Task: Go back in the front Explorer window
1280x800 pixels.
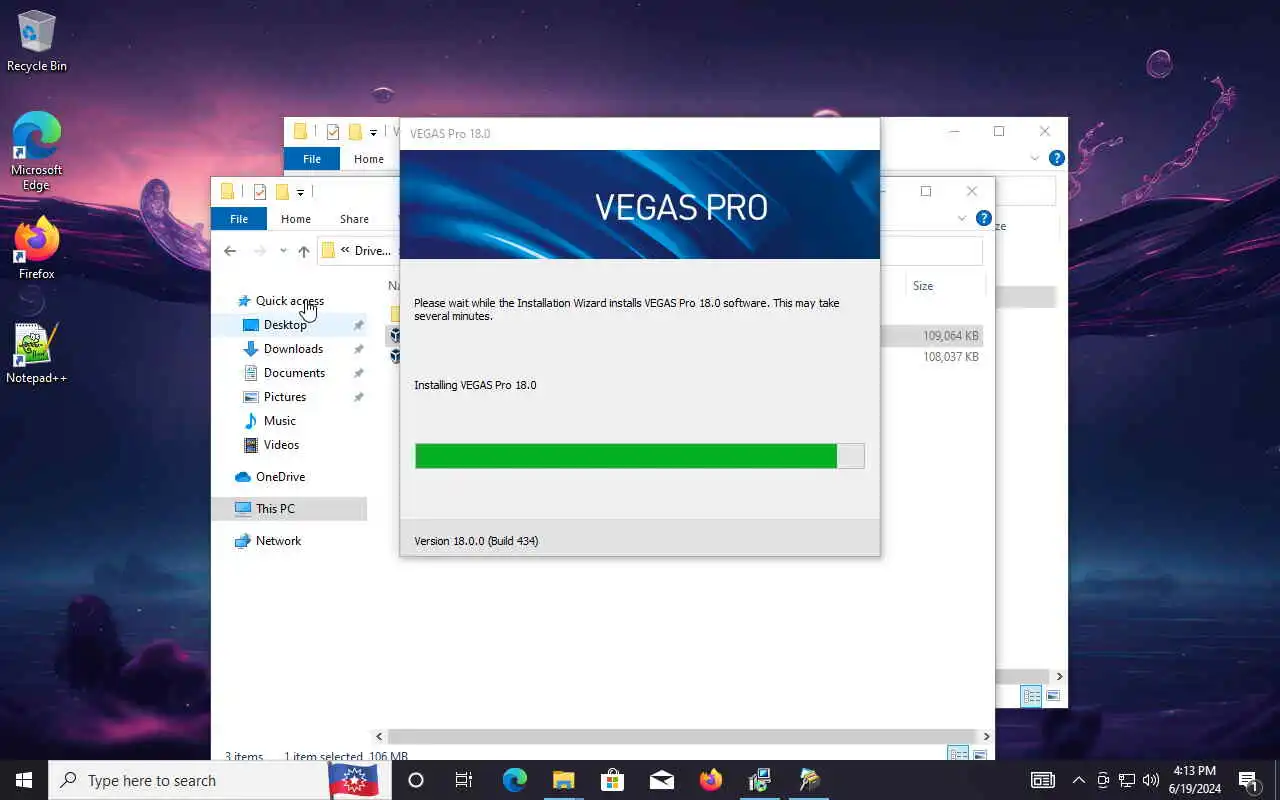Action: (x=230, y=251)
